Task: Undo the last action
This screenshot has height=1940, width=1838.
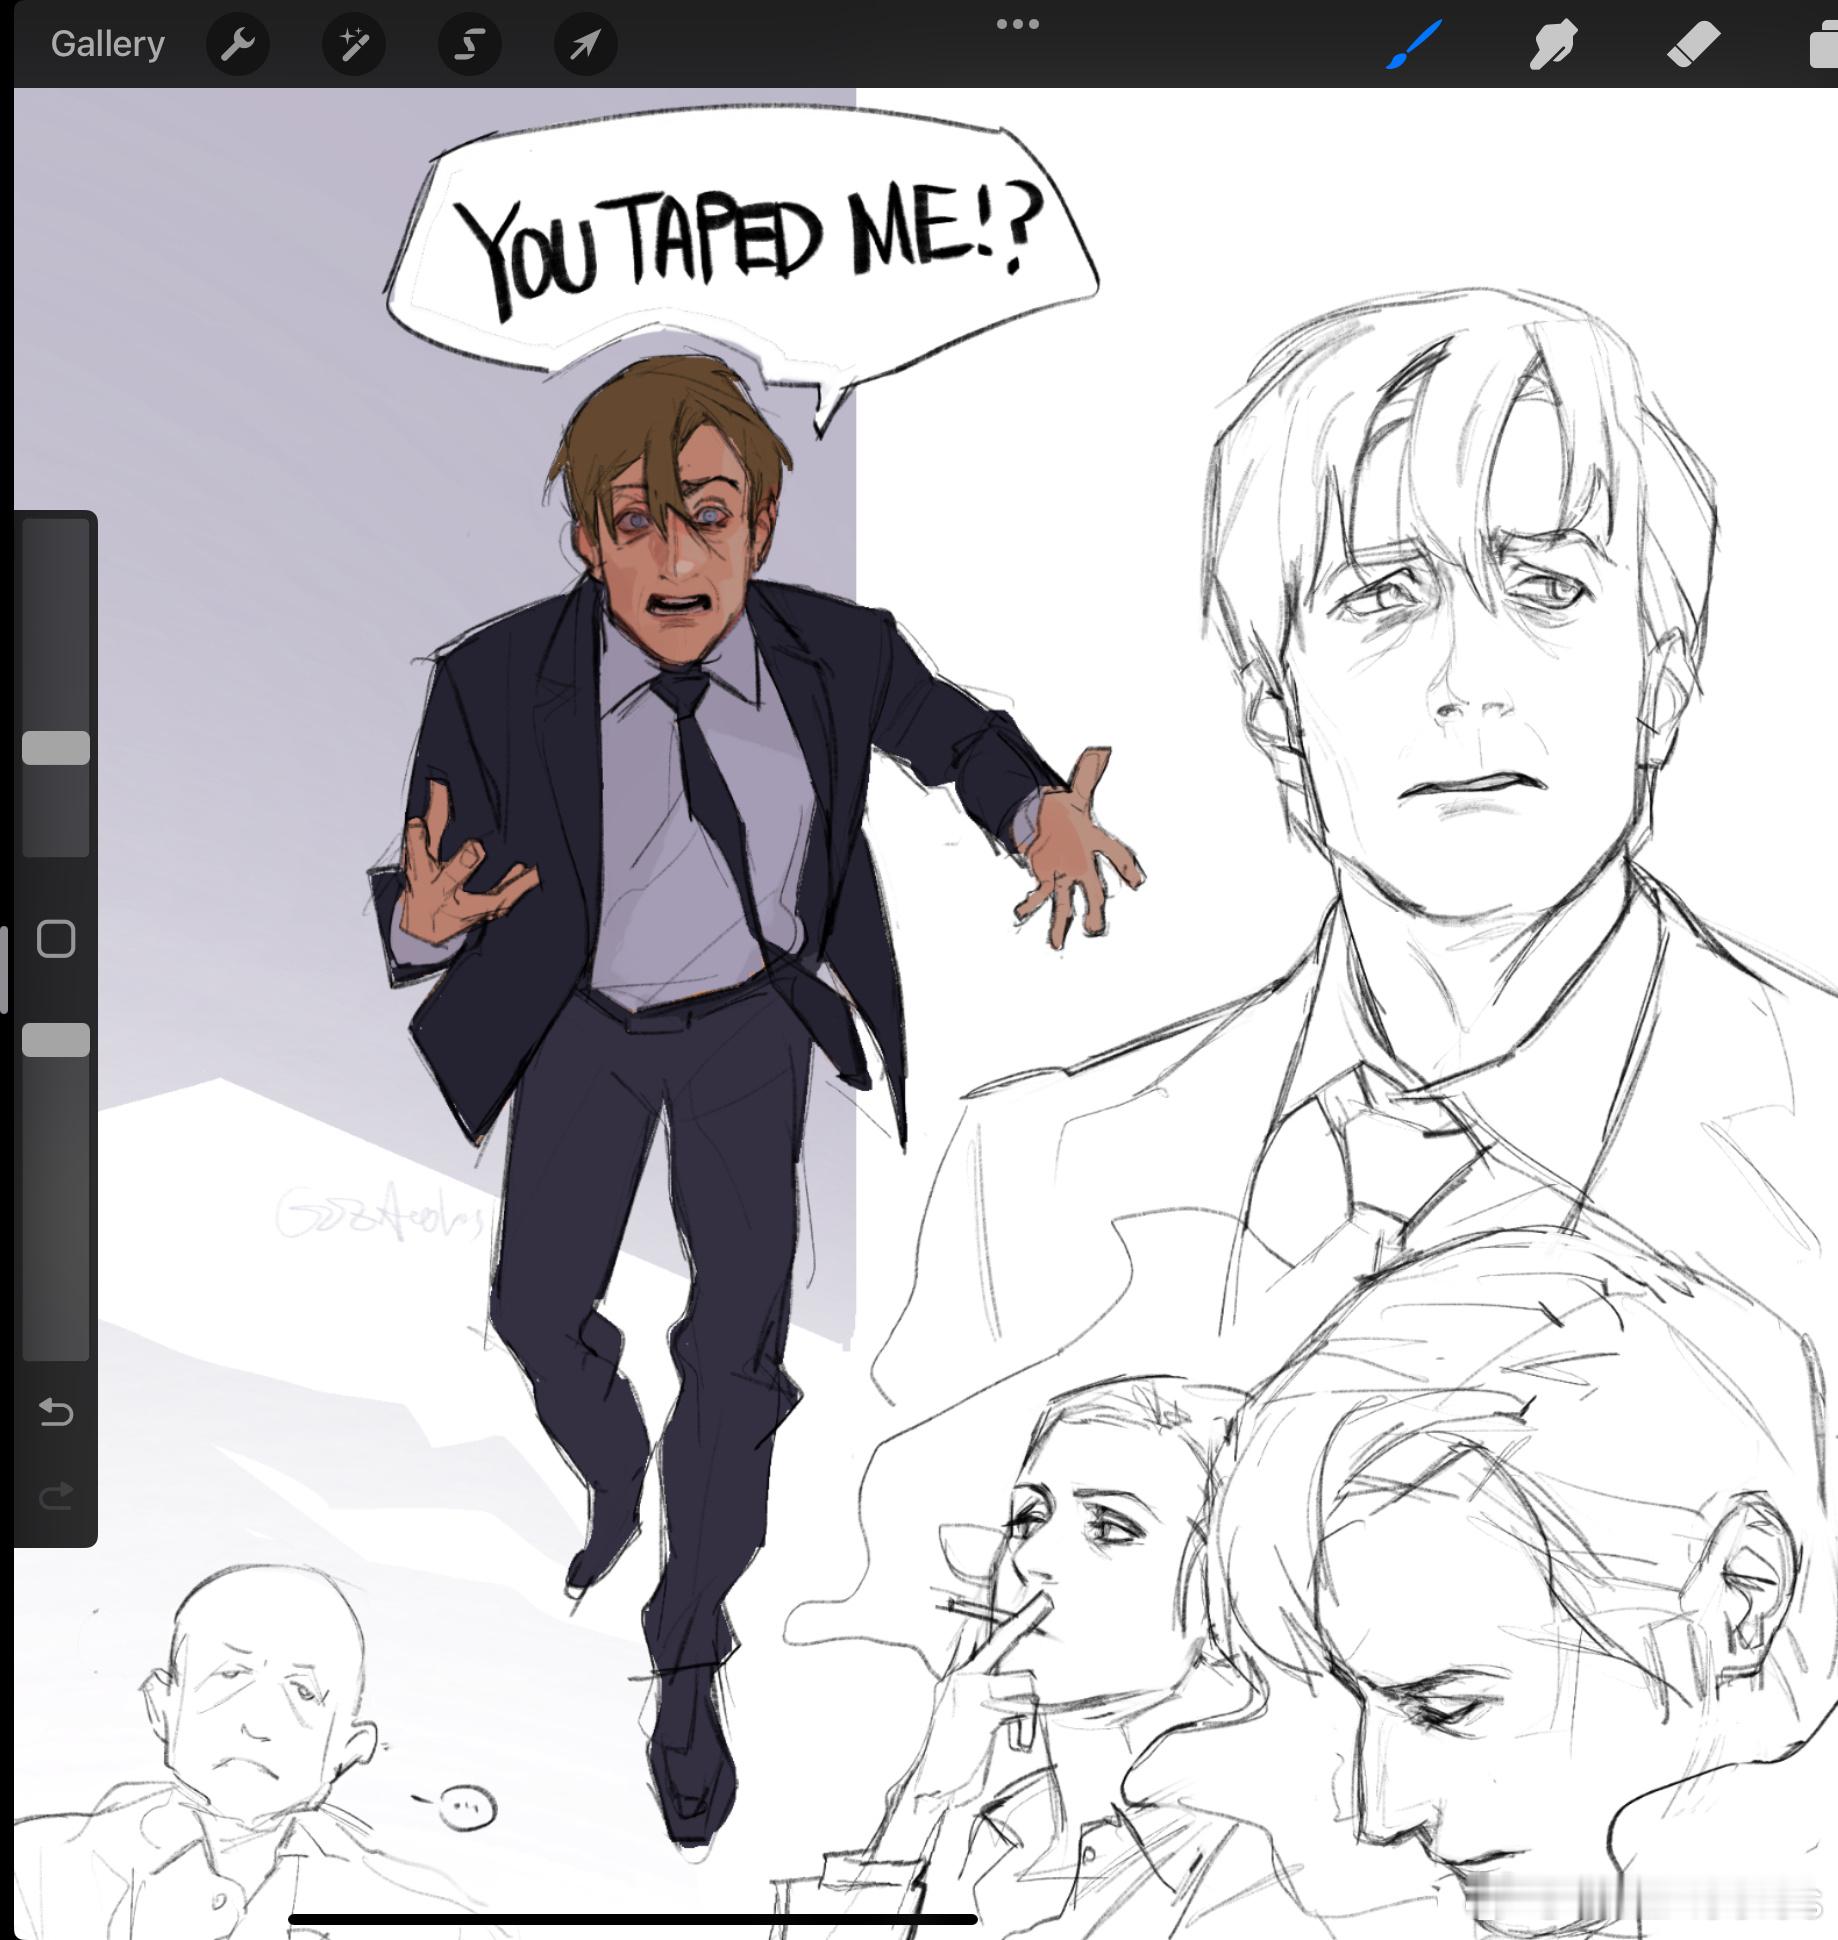Action: 56,1412
